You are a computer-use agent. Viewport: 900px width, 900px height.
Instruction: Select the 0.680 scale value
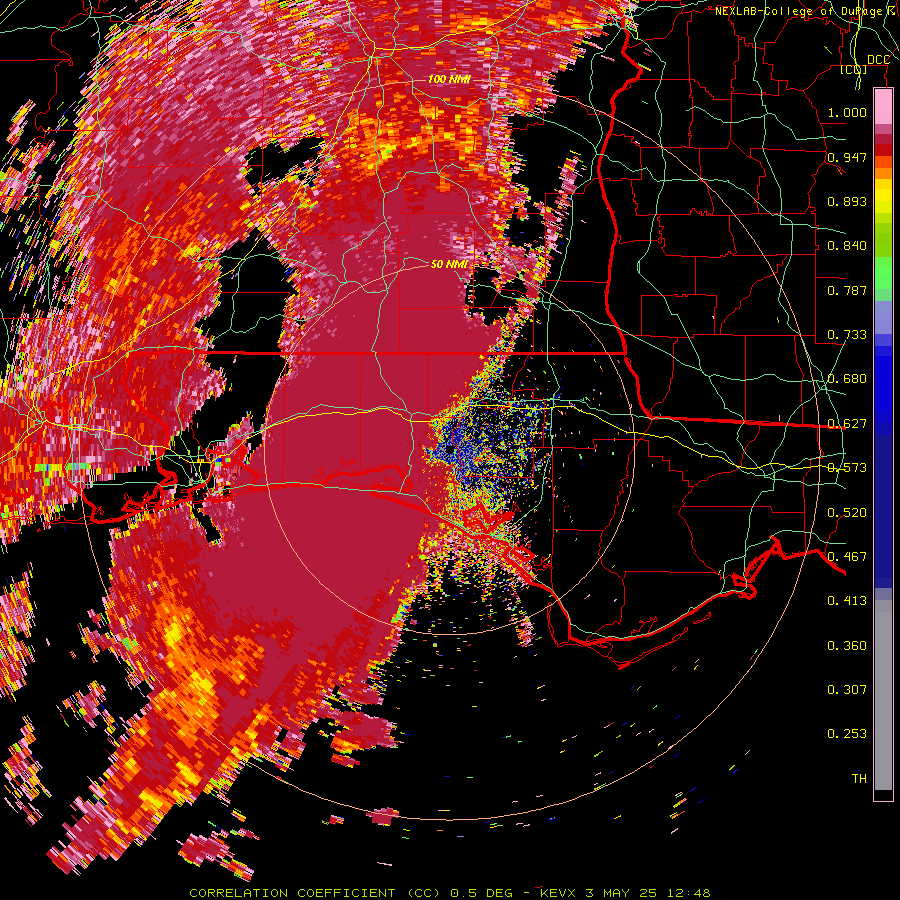(x=847, y=379)
